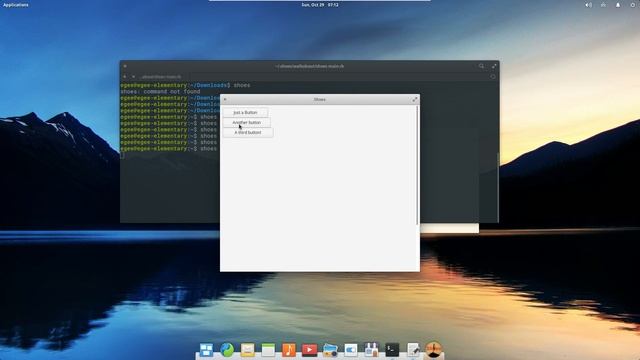
Task: Open the Mail app in the dock
Action: (247, 350)
